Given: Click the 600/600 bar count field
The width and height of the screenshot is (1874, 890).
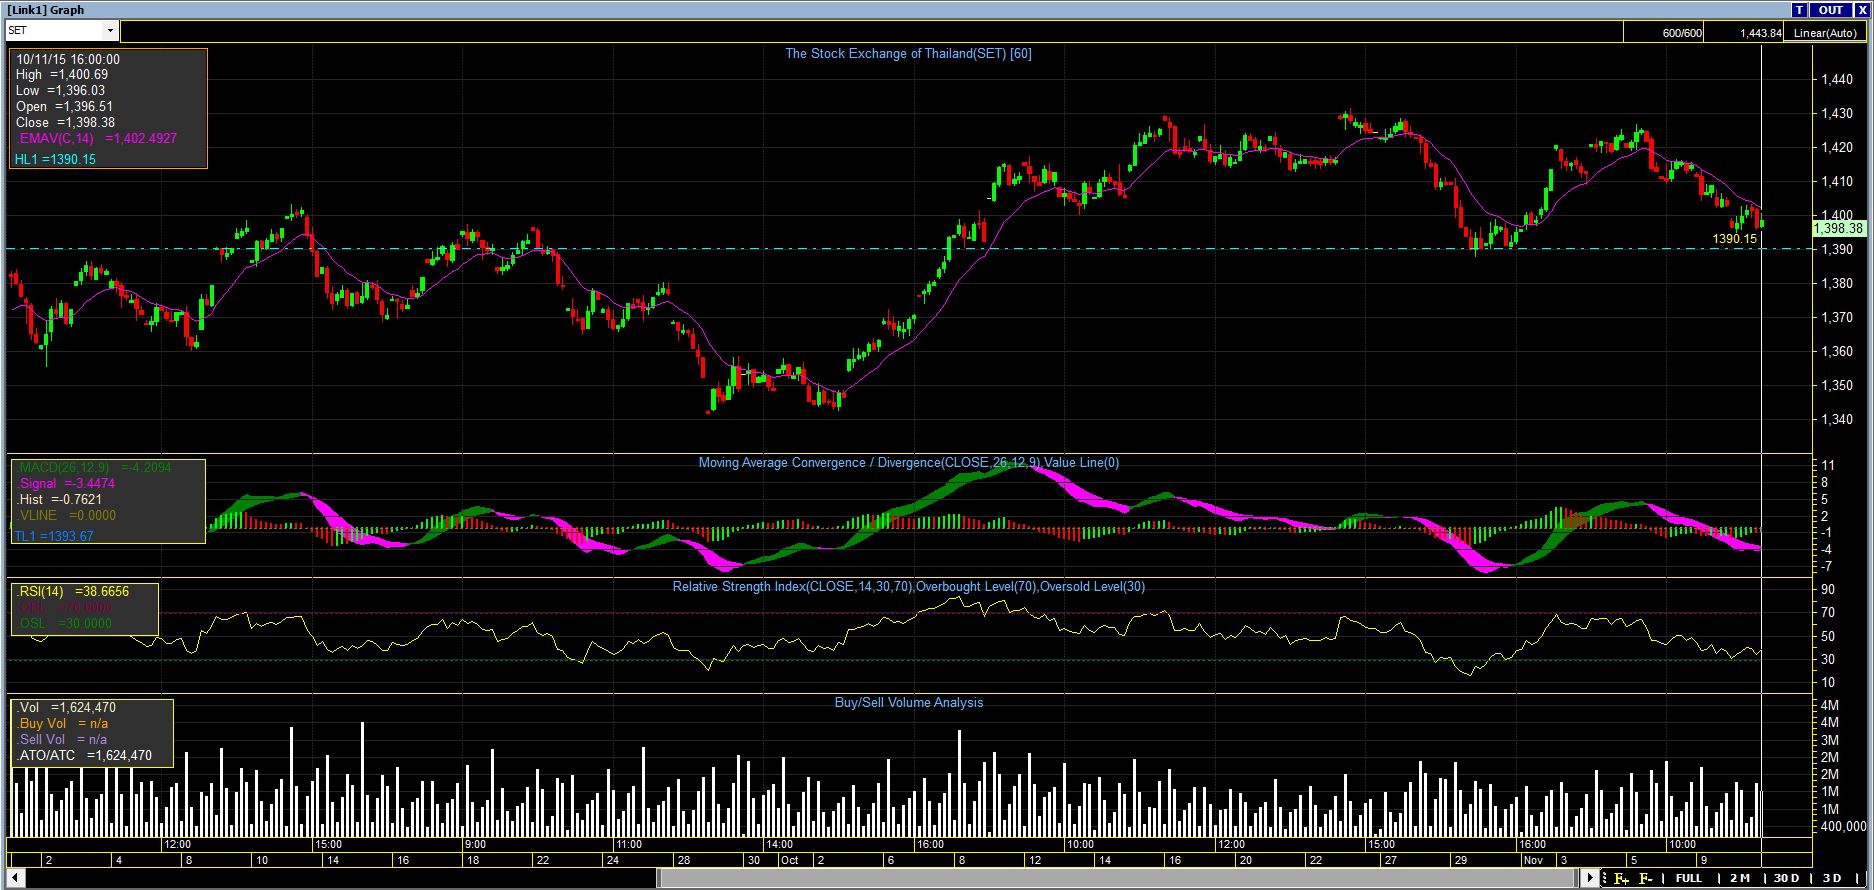Looking at the screenshot, I should coord(1665,33).
